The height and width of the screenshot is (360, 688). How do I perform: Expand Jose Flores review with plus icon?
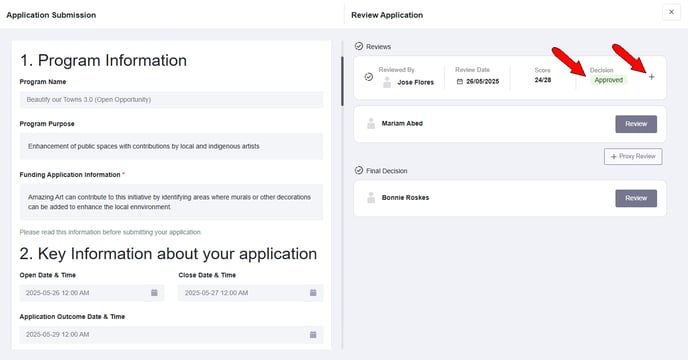652,77
